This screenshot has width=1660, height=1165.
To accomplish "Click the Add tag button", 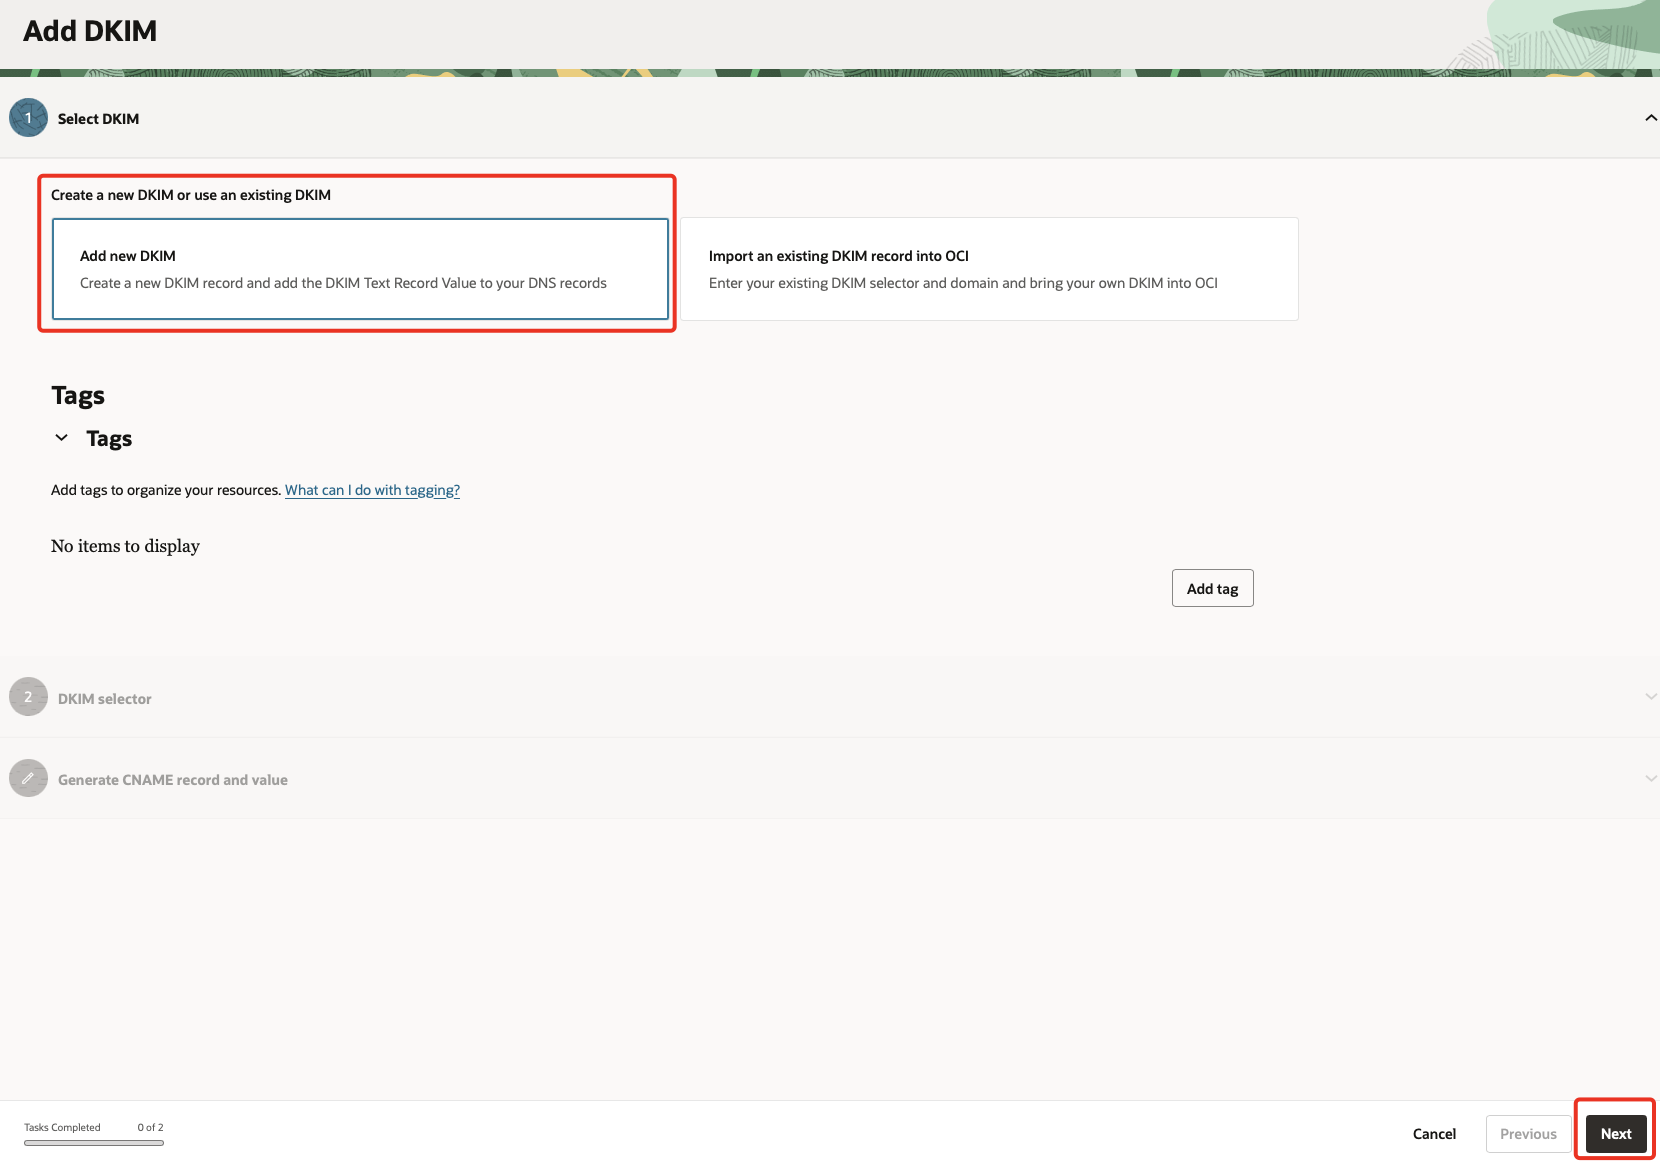I will [x=1212, y=587].
